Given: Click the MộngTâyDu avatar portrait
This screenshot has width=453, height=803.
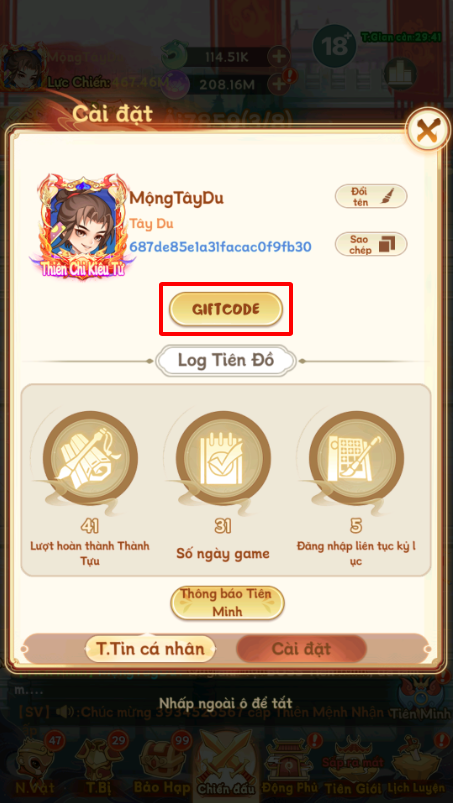Looking at the screenshot, I should pyautogui.click(x=82, y=226).
